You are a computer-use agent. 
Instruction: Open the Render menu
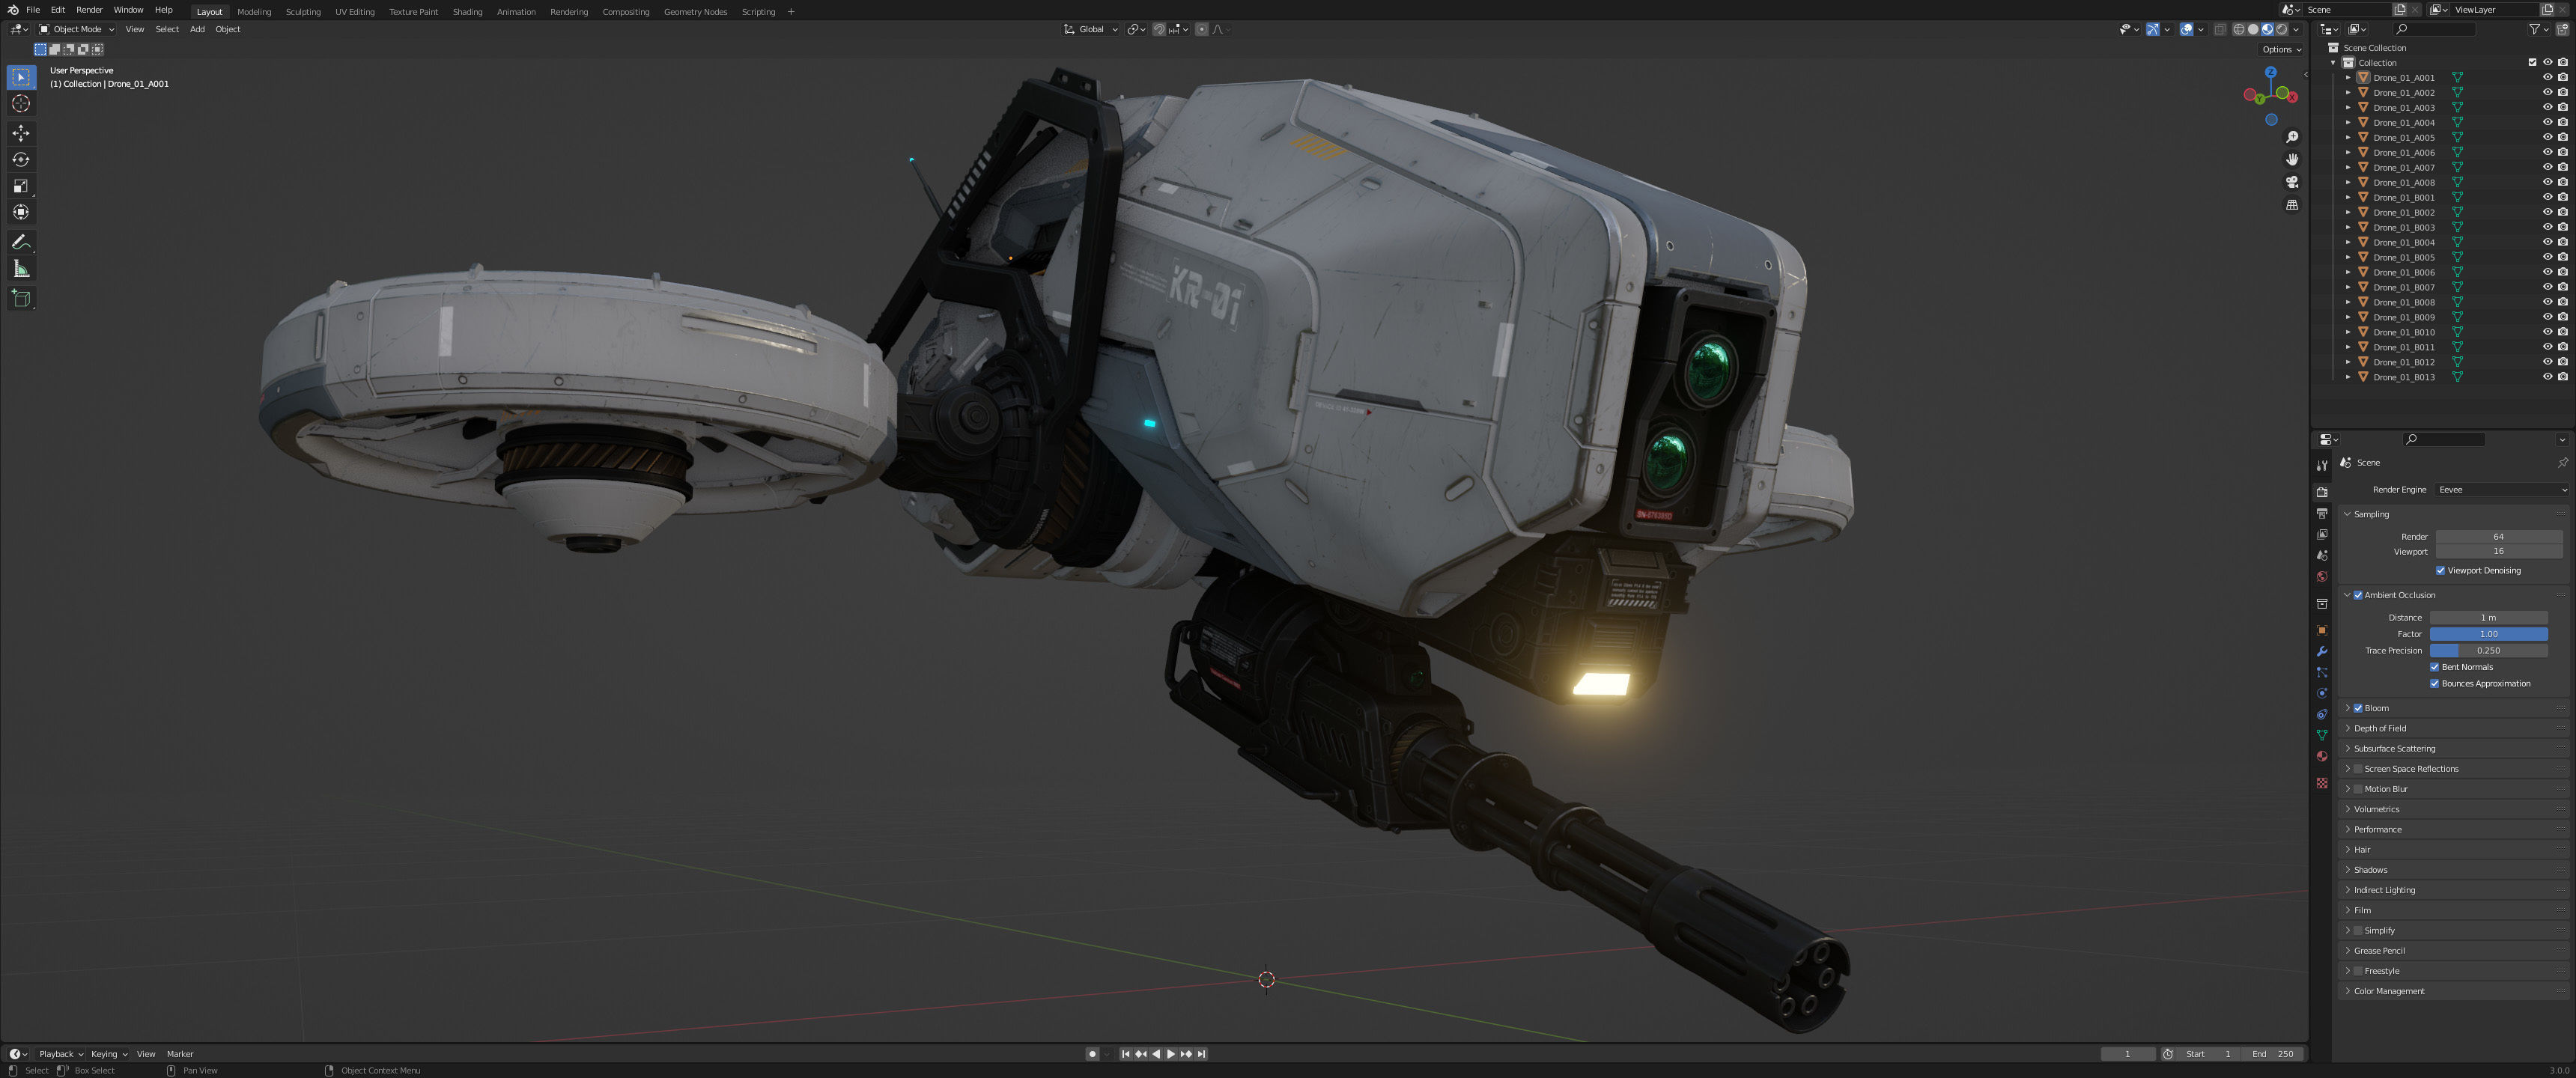(89, 10)
